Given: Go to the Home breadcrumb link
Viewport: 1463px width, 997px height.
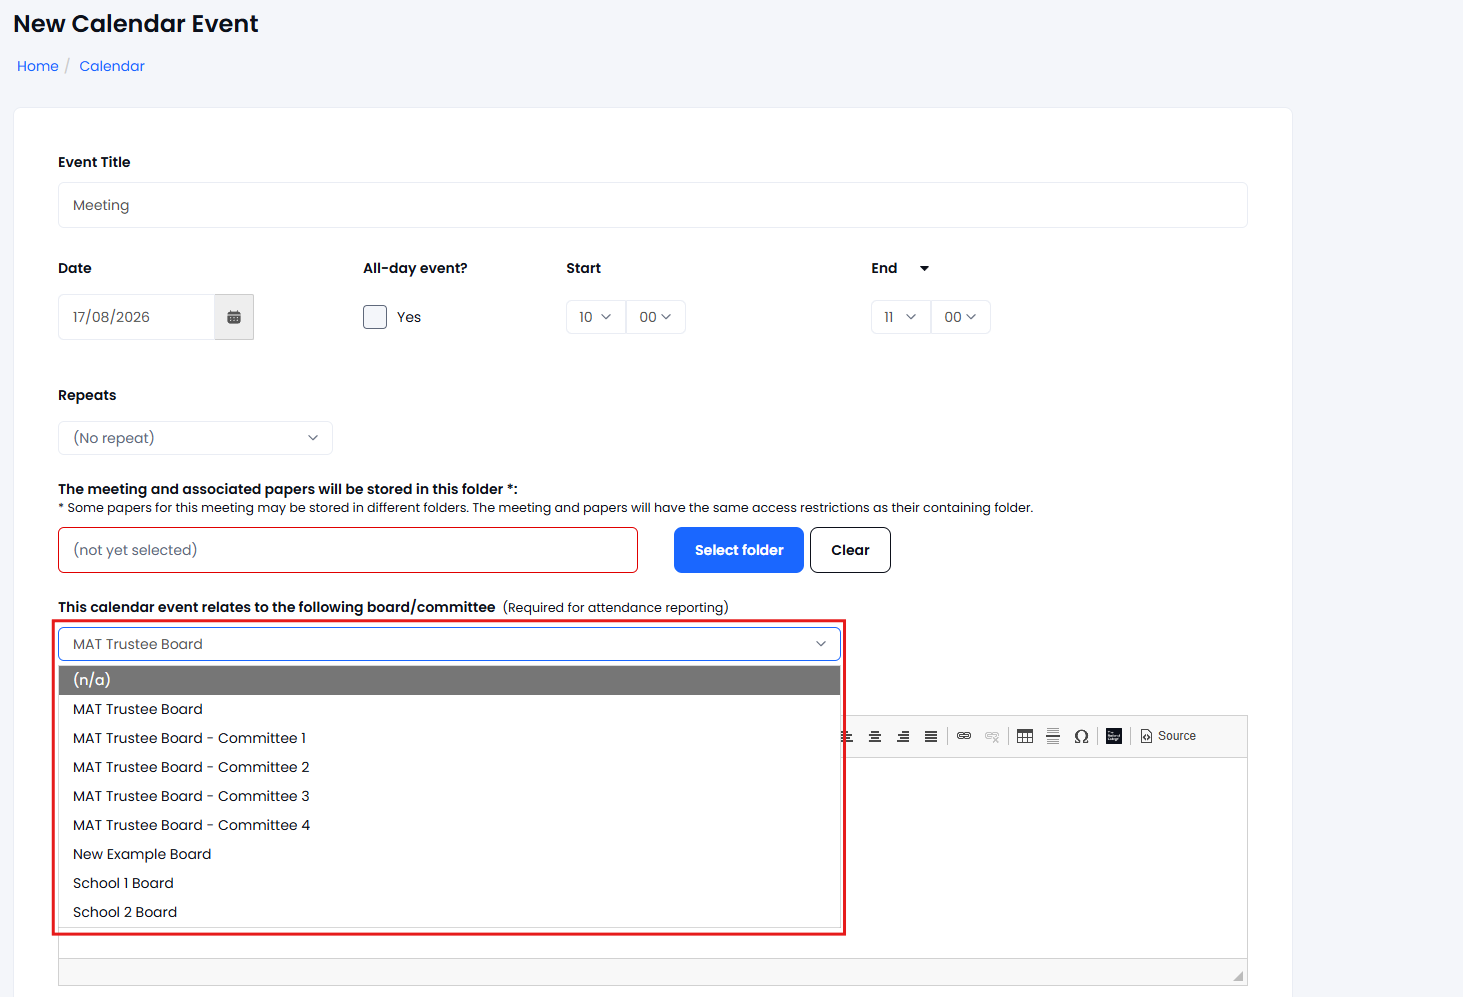Looking at the screenshot, I should pos(38,66).
